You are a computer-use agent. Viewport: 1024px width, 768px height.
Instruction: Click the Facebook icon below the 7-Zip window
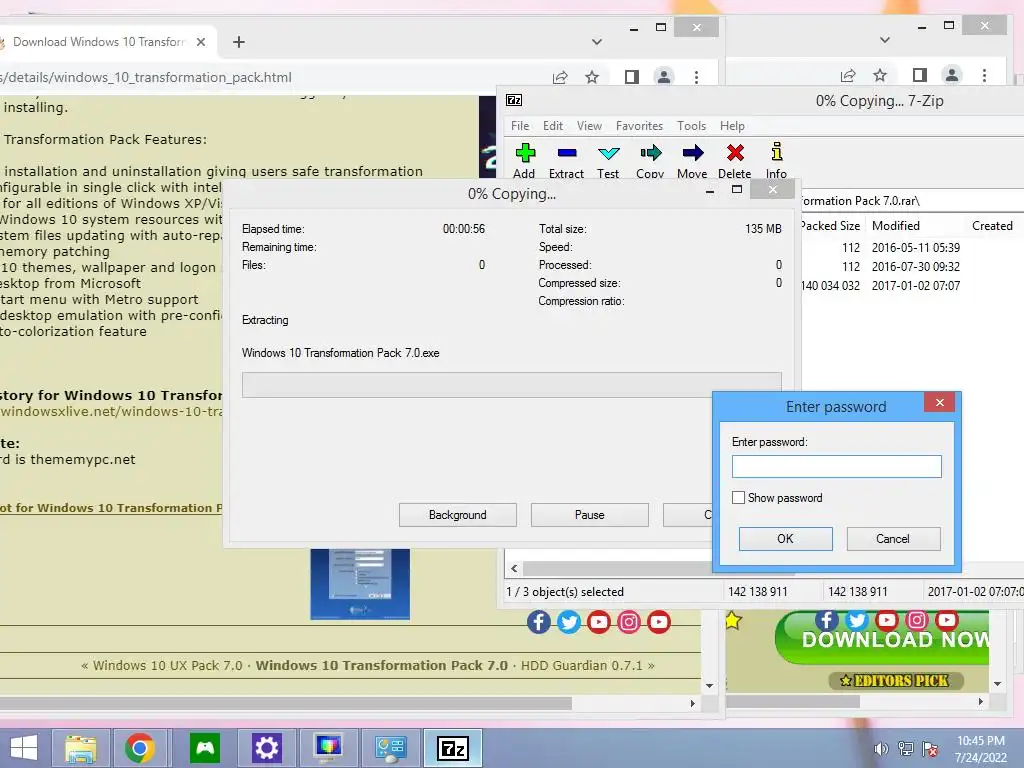(x=539, y=622)
